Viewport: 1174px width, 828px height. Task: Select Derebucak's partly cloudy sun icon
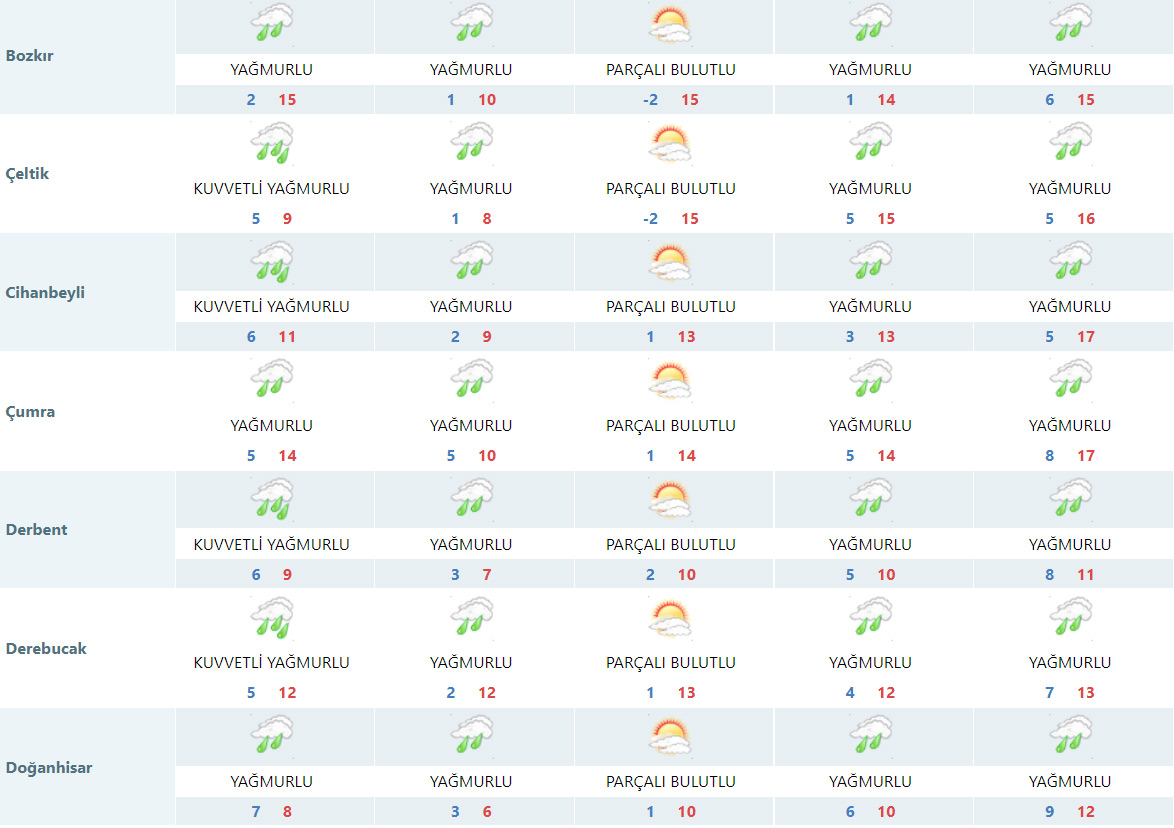tap(670, 618)
